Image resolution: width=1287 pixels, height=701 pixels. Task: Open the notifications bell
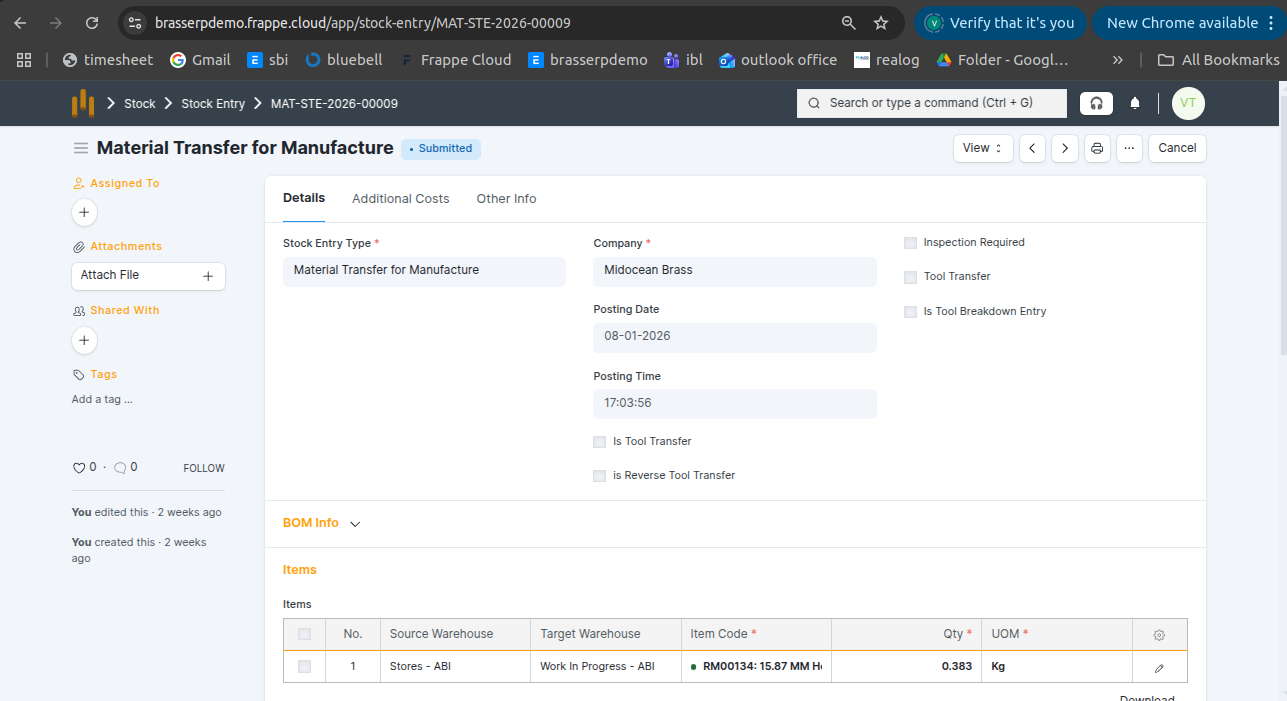(x=1135, y=103)
